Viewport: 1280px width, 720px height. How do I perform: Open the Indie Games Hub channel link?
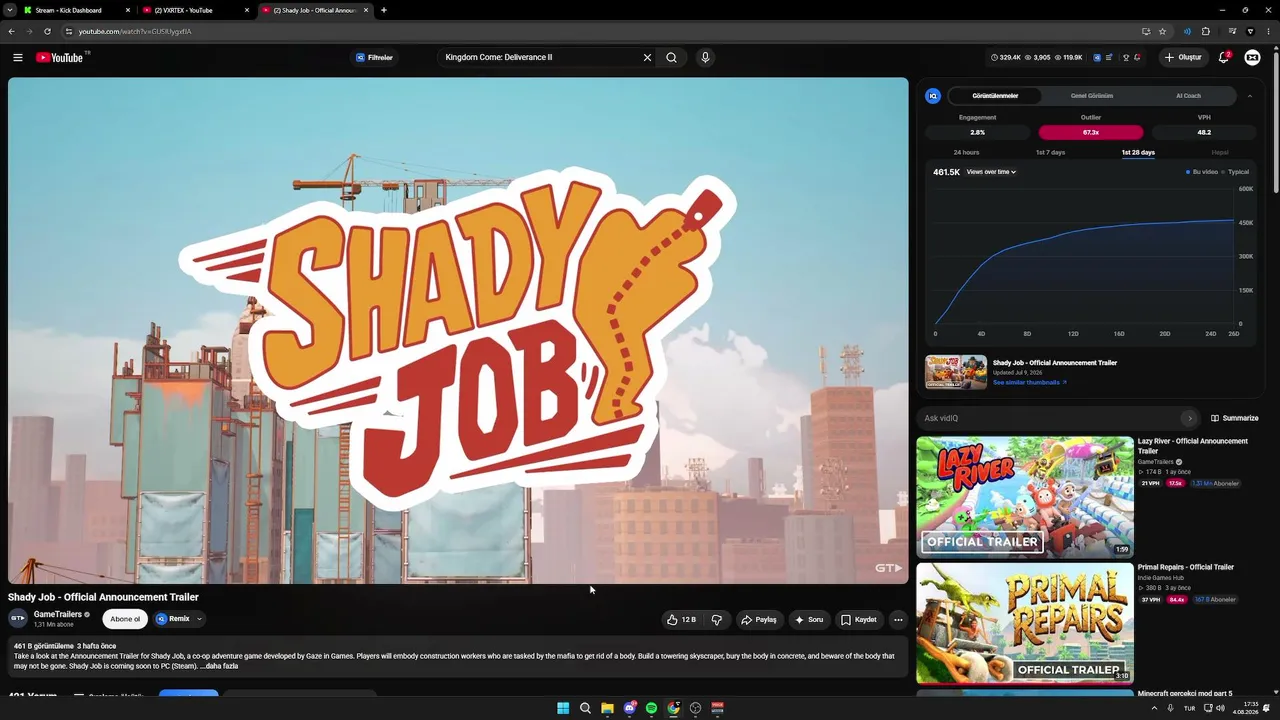[1161, 578]
